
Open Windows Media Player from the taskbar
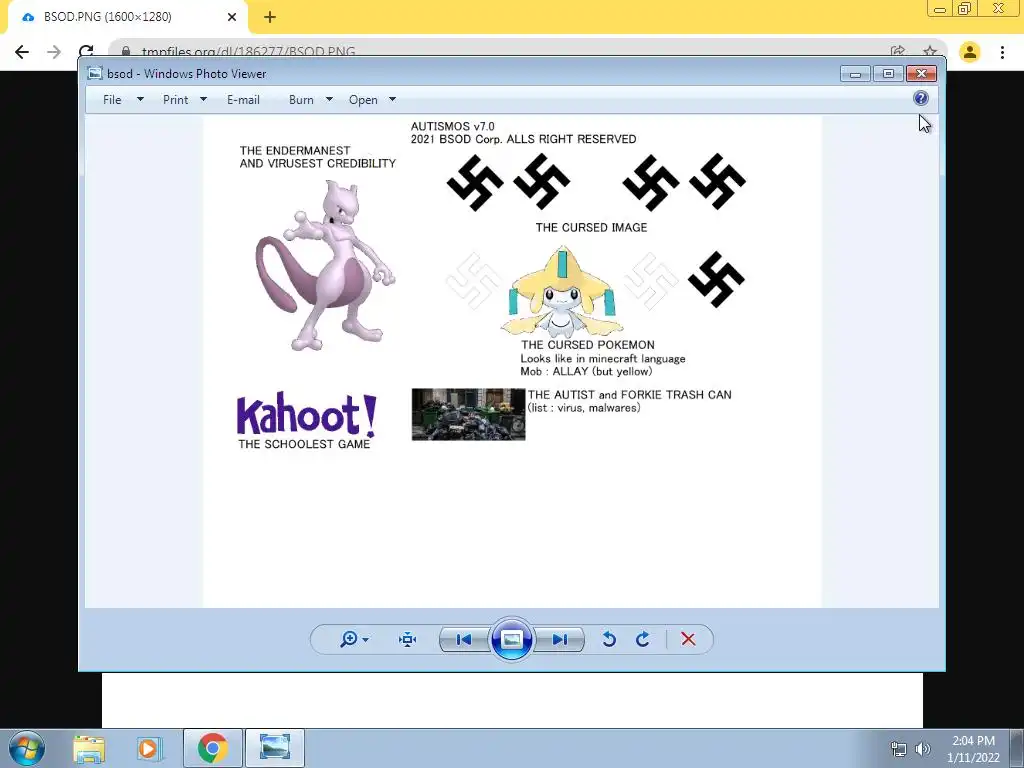[149, 748]
